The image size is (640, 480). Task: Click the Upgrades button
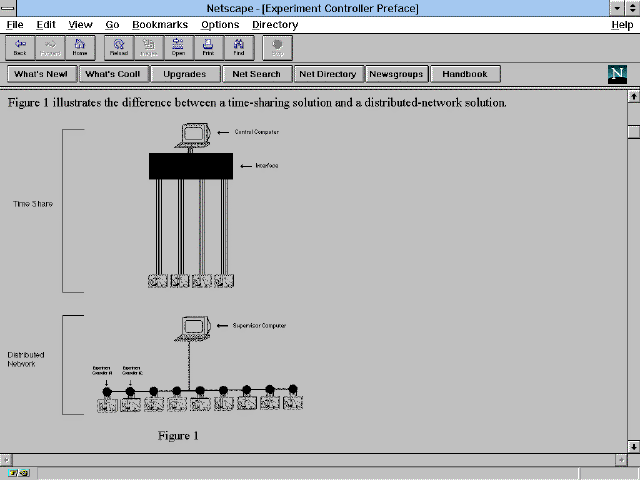185,74
